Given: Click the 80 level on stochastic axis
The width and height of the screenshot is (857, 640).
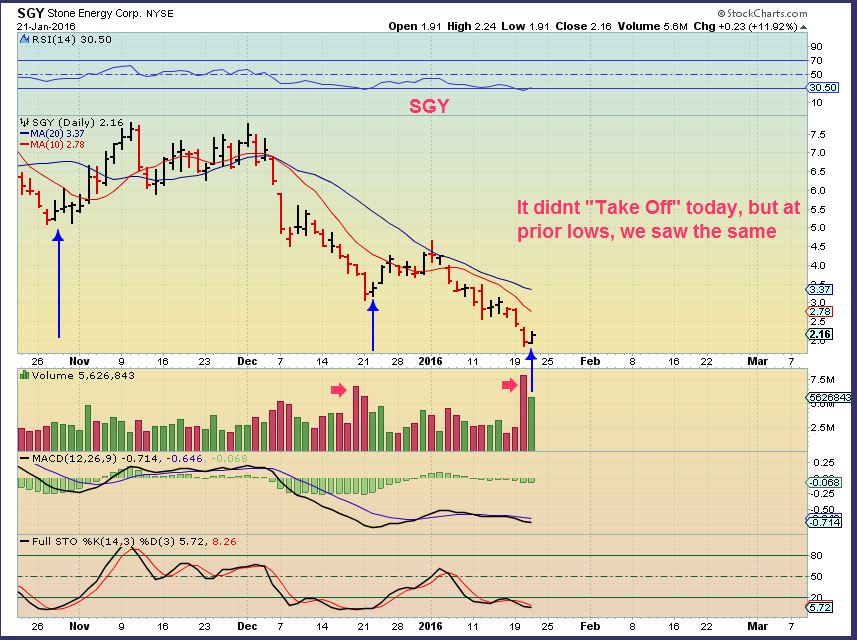Looking at the screenshot, I should coord(817,556).
